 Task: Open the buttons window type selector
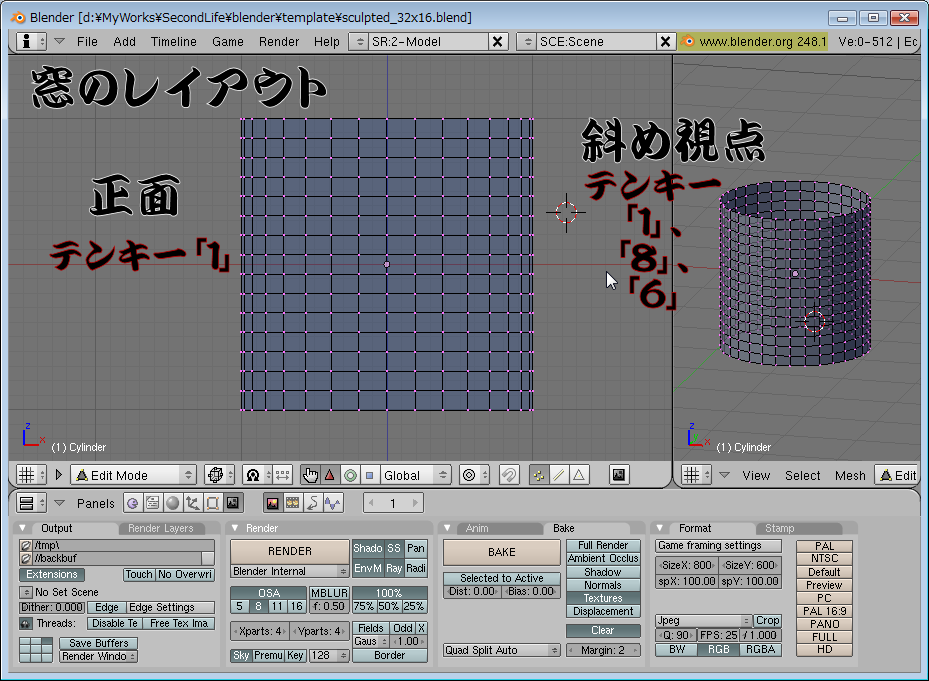click(32, 503)
